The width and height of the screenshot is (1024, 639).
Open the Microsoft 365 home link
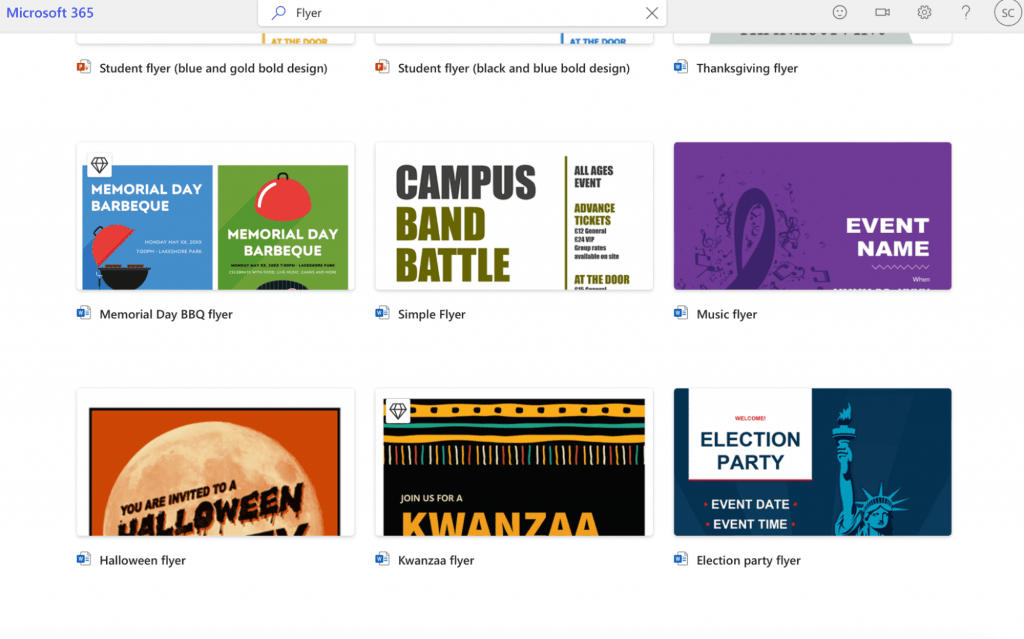click(x=50, y=12)
